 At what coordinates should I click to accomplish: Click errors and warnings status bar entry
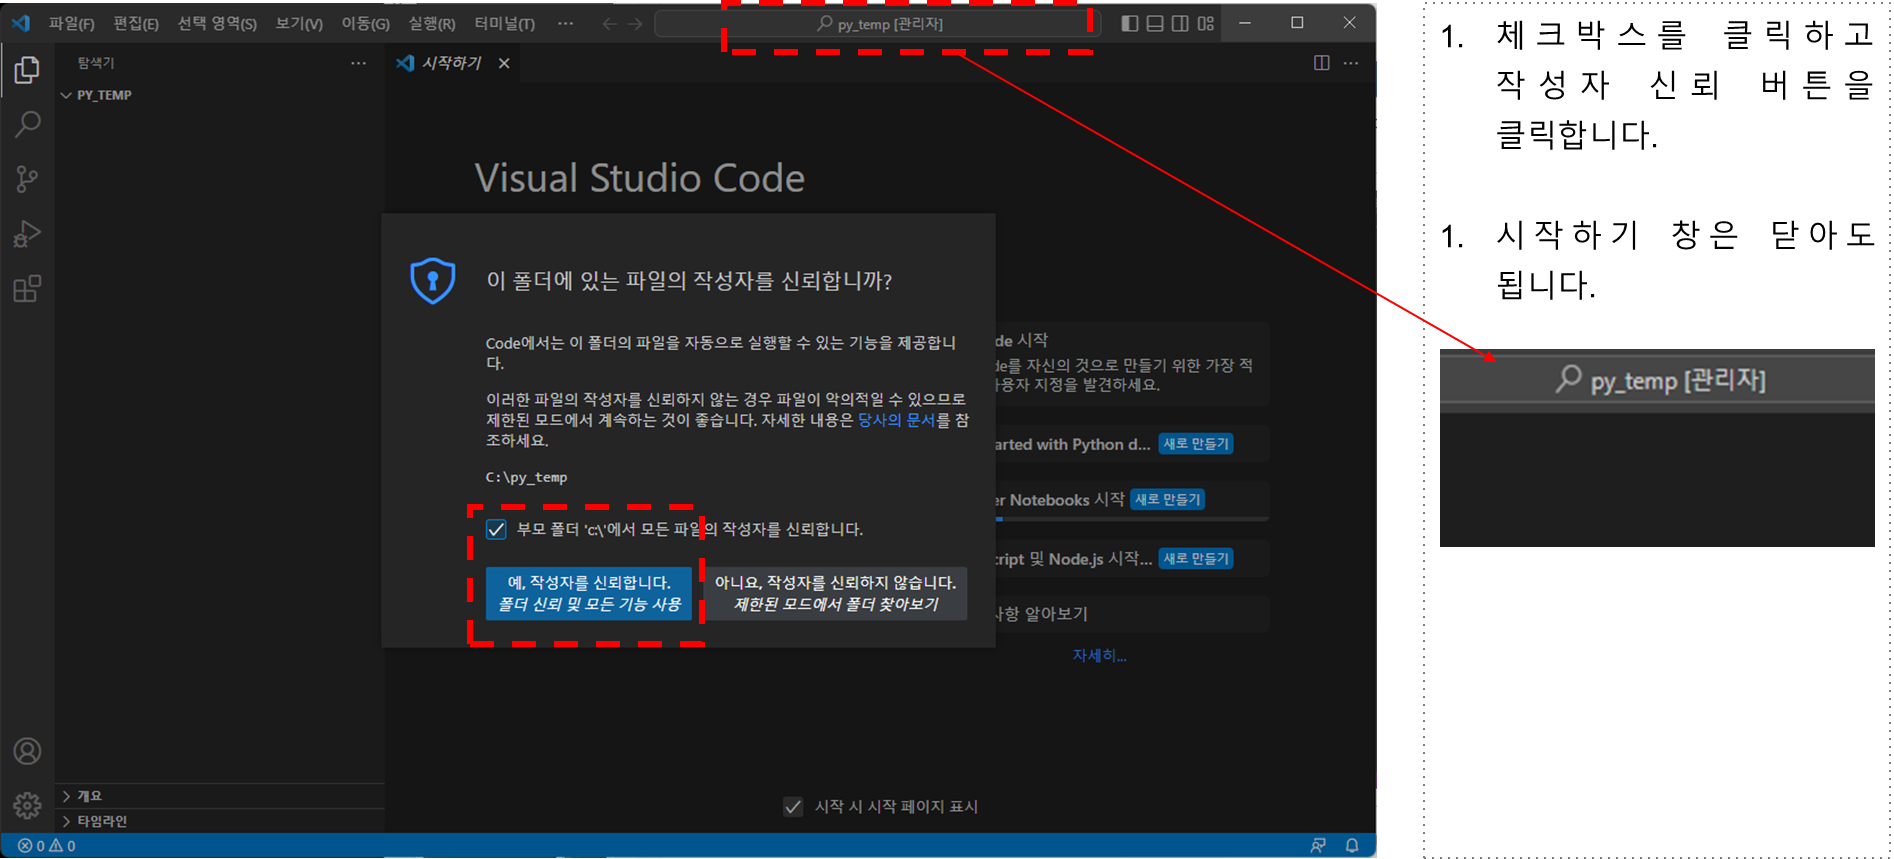47,846
